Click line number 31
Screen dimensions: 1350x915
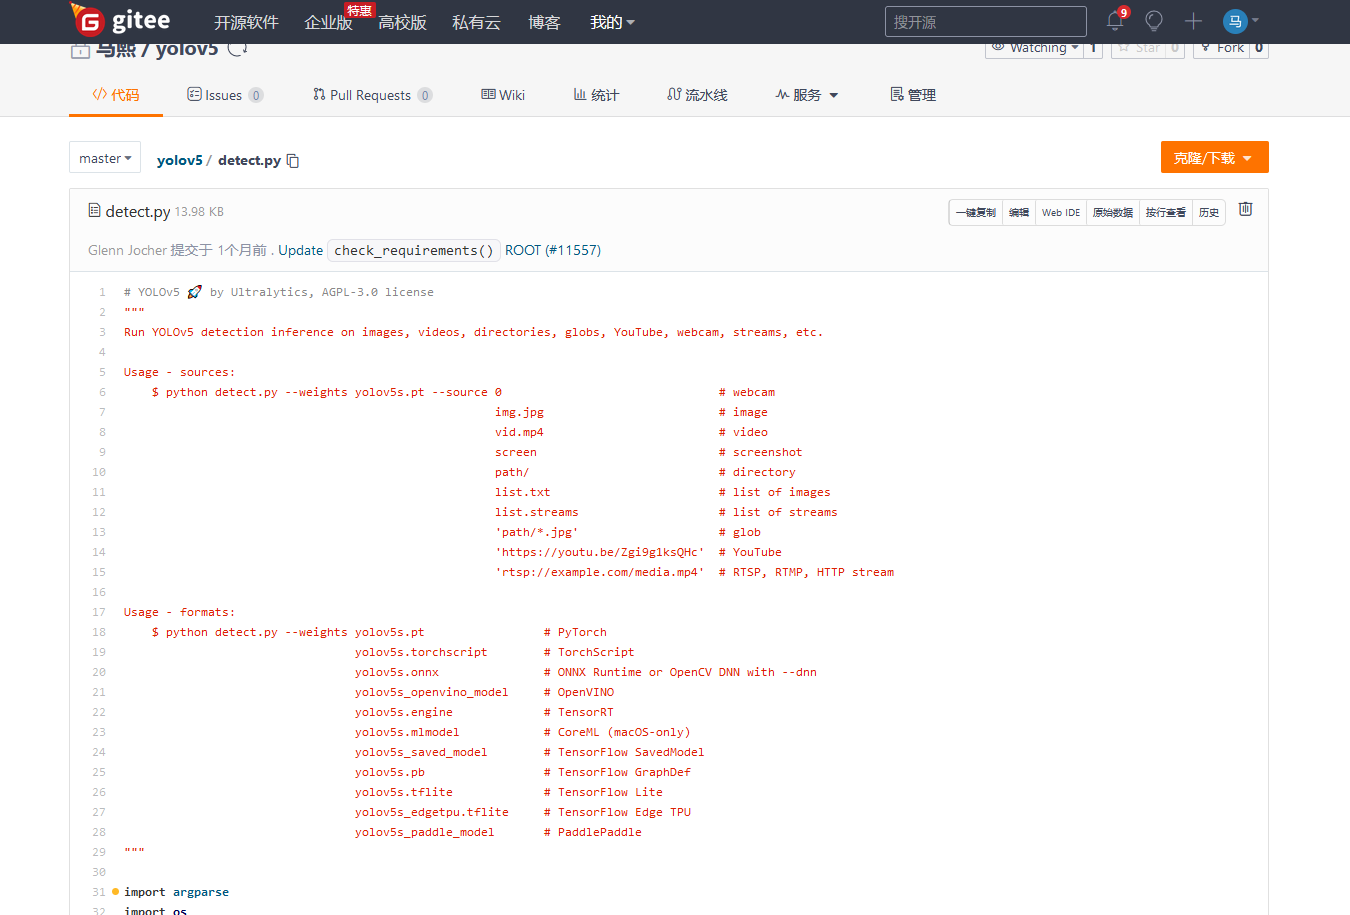tap(99, 892)
